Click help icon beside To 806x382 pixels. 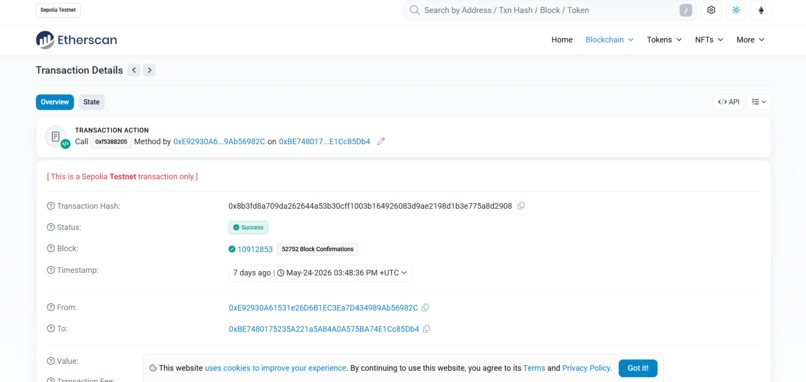(x=50, y=329)
